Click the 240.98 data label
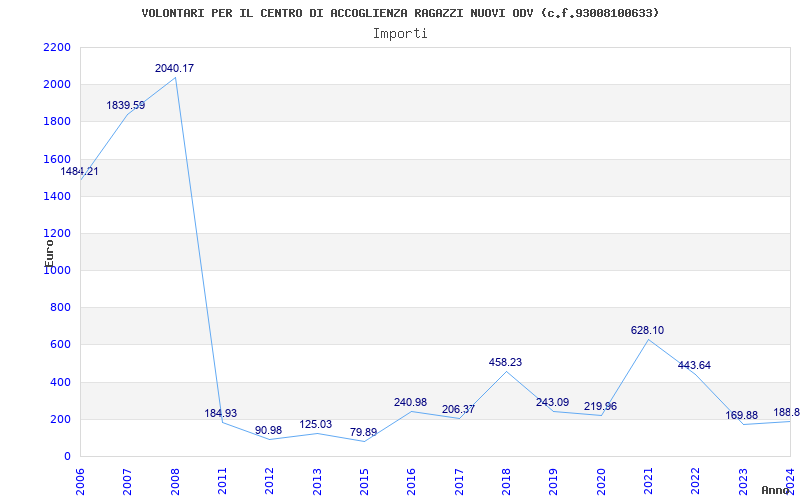800x500 pixels. 410,403
